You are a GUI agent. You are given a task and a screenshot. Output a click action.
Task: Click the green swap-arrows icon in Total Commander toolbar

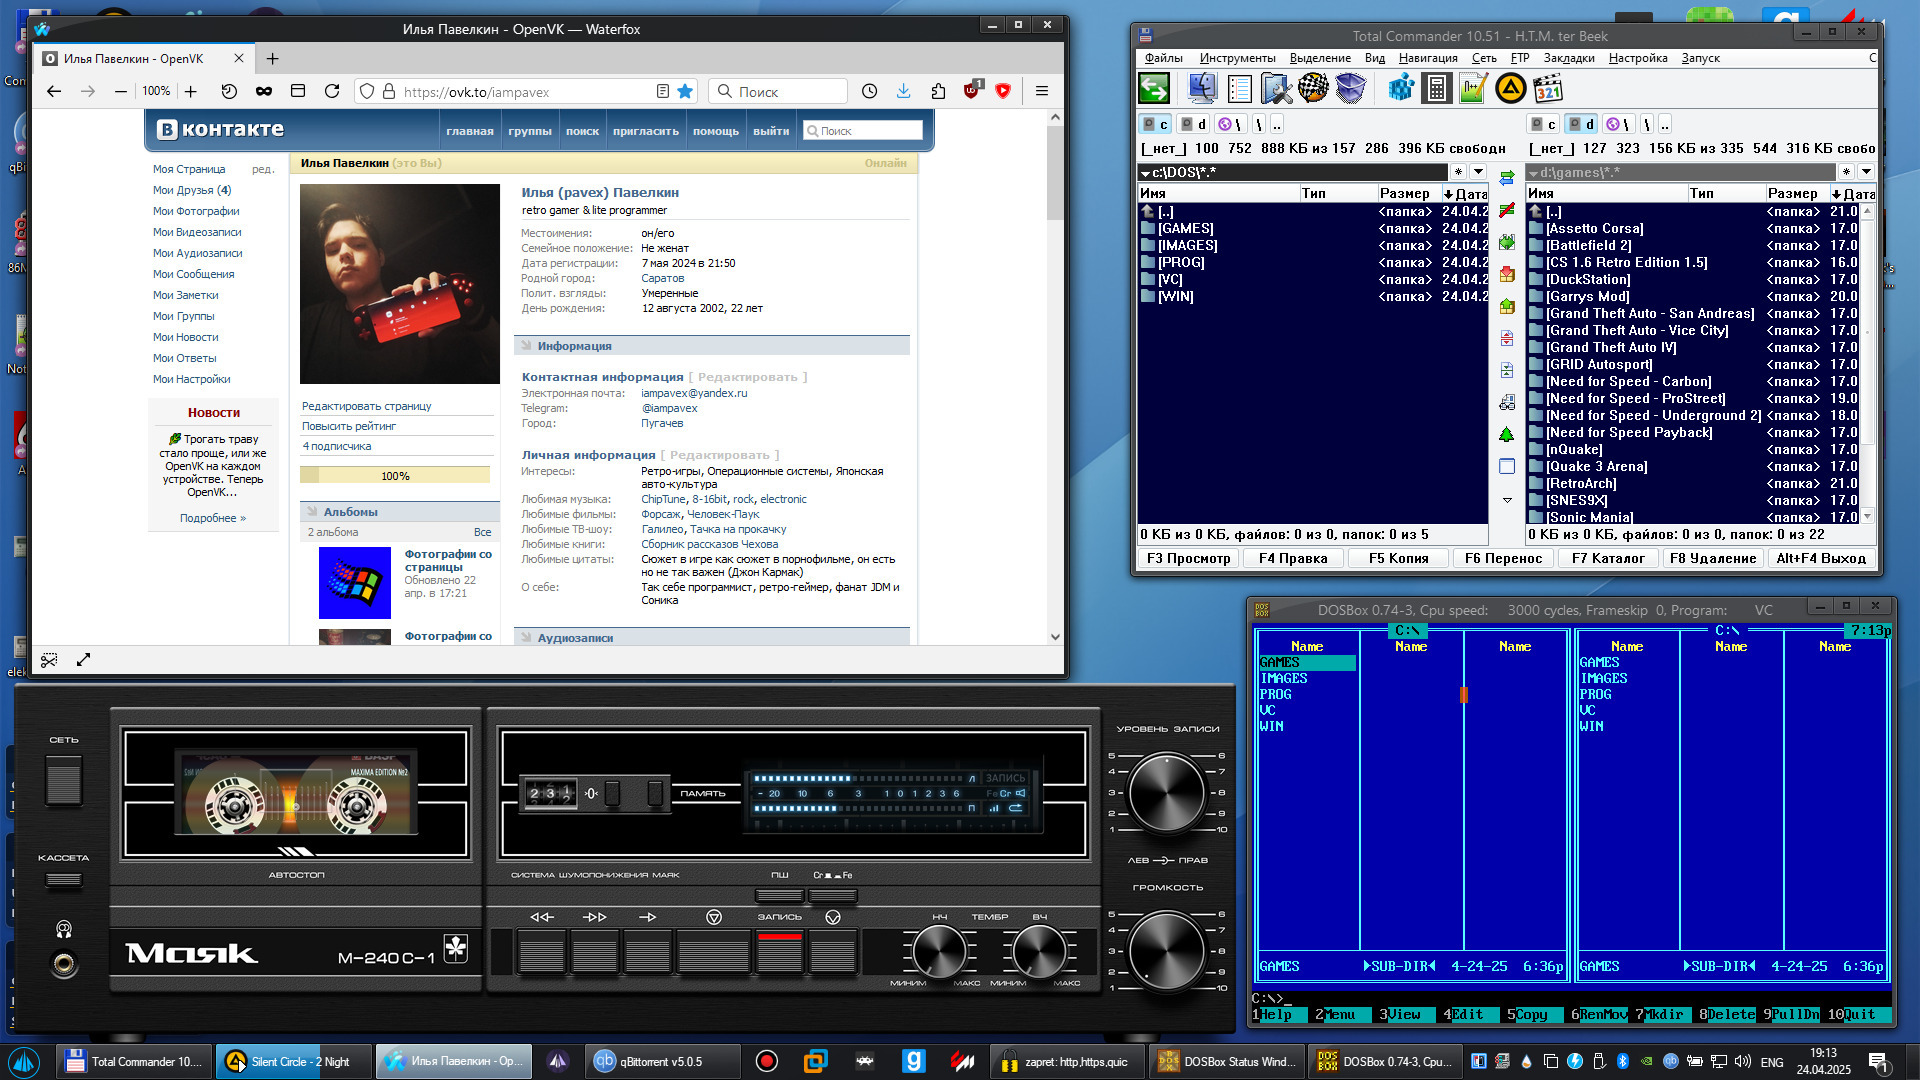[x=1154, y=89]
